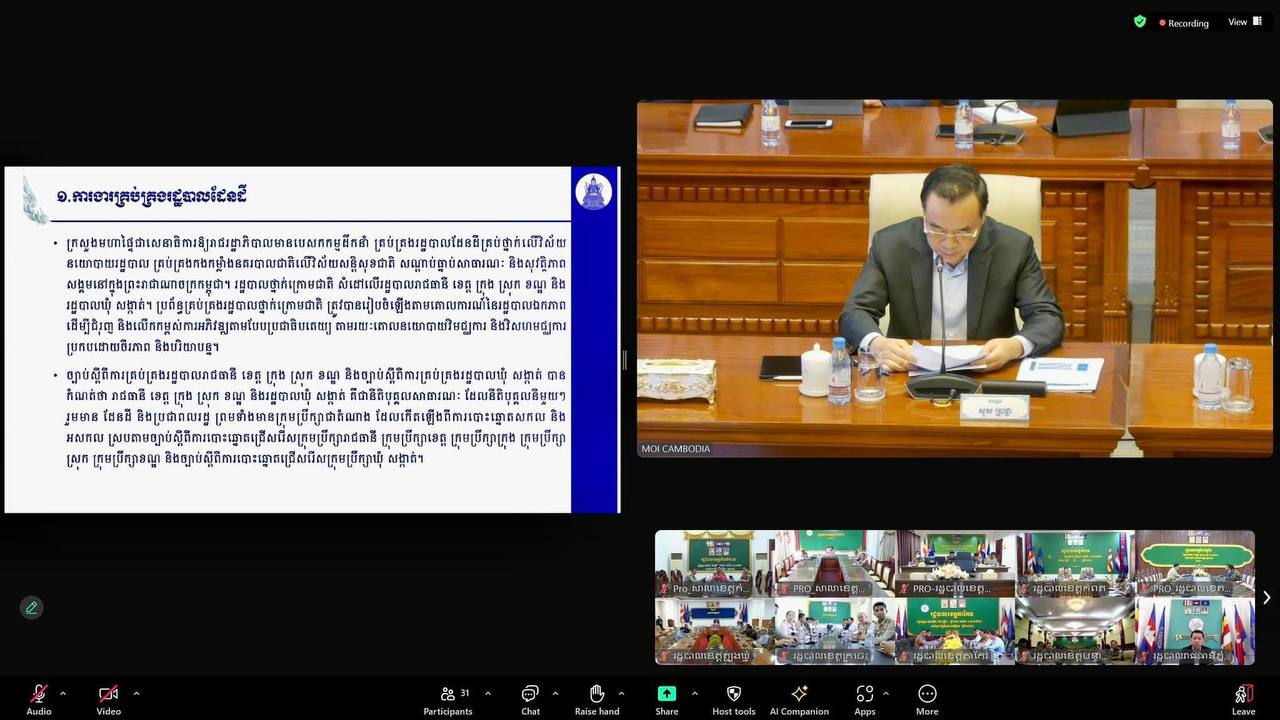
Task: Click the green Share screen button
Action: click(666, 694)
